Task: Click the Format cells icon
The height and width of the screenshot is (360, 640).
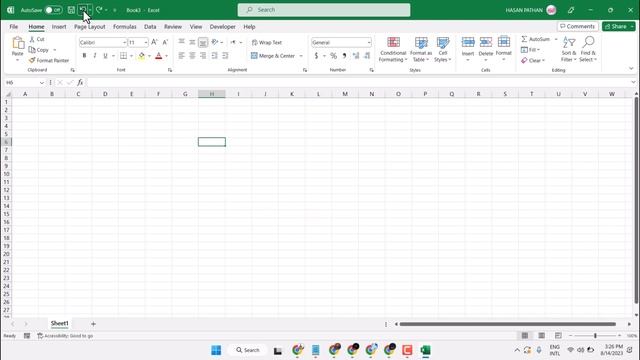Action: click(x=504, y=42)
